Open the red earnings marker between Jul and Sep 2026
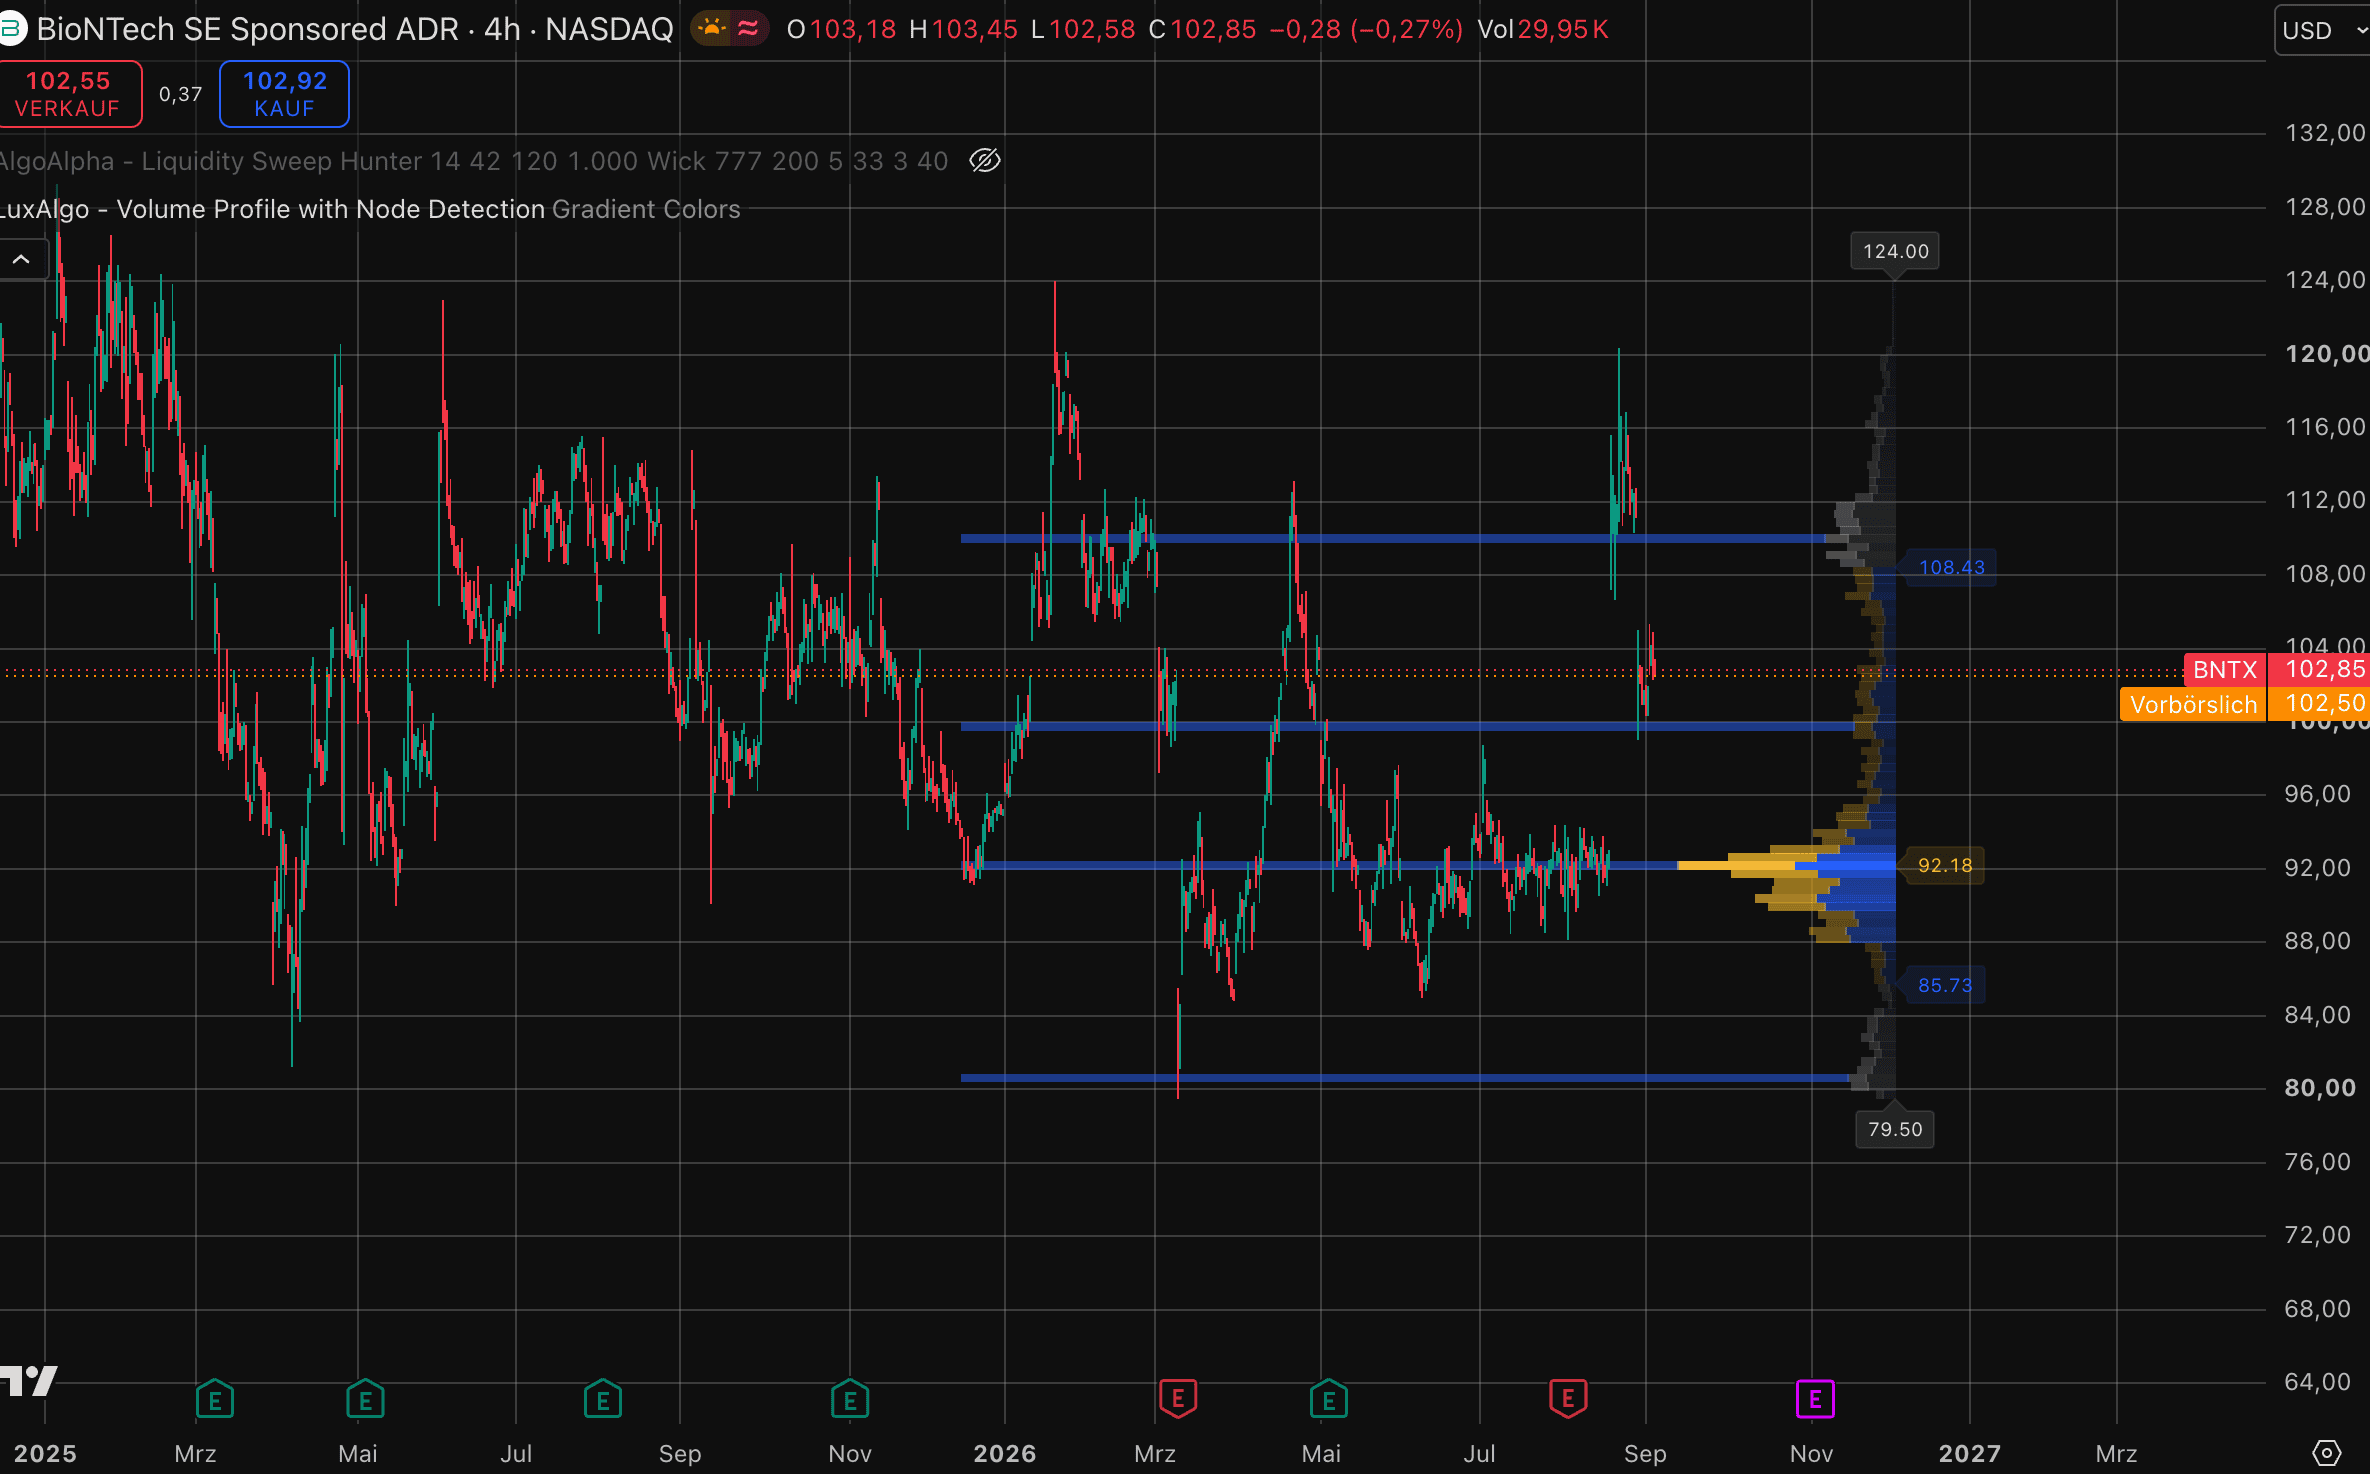The height and width of the screenshot is (1474, 2370). (1568, 1399)
